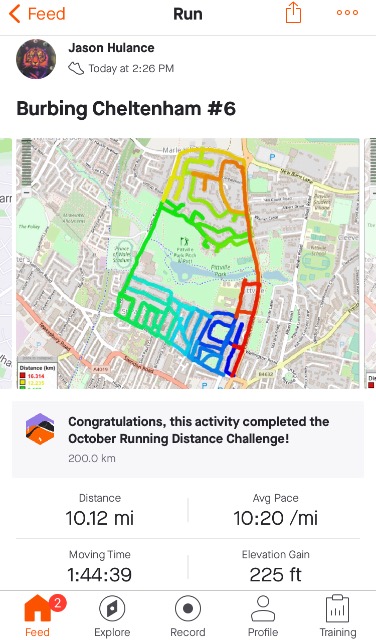
Task: Go to the Profile tab
Action: coord(263,616)
